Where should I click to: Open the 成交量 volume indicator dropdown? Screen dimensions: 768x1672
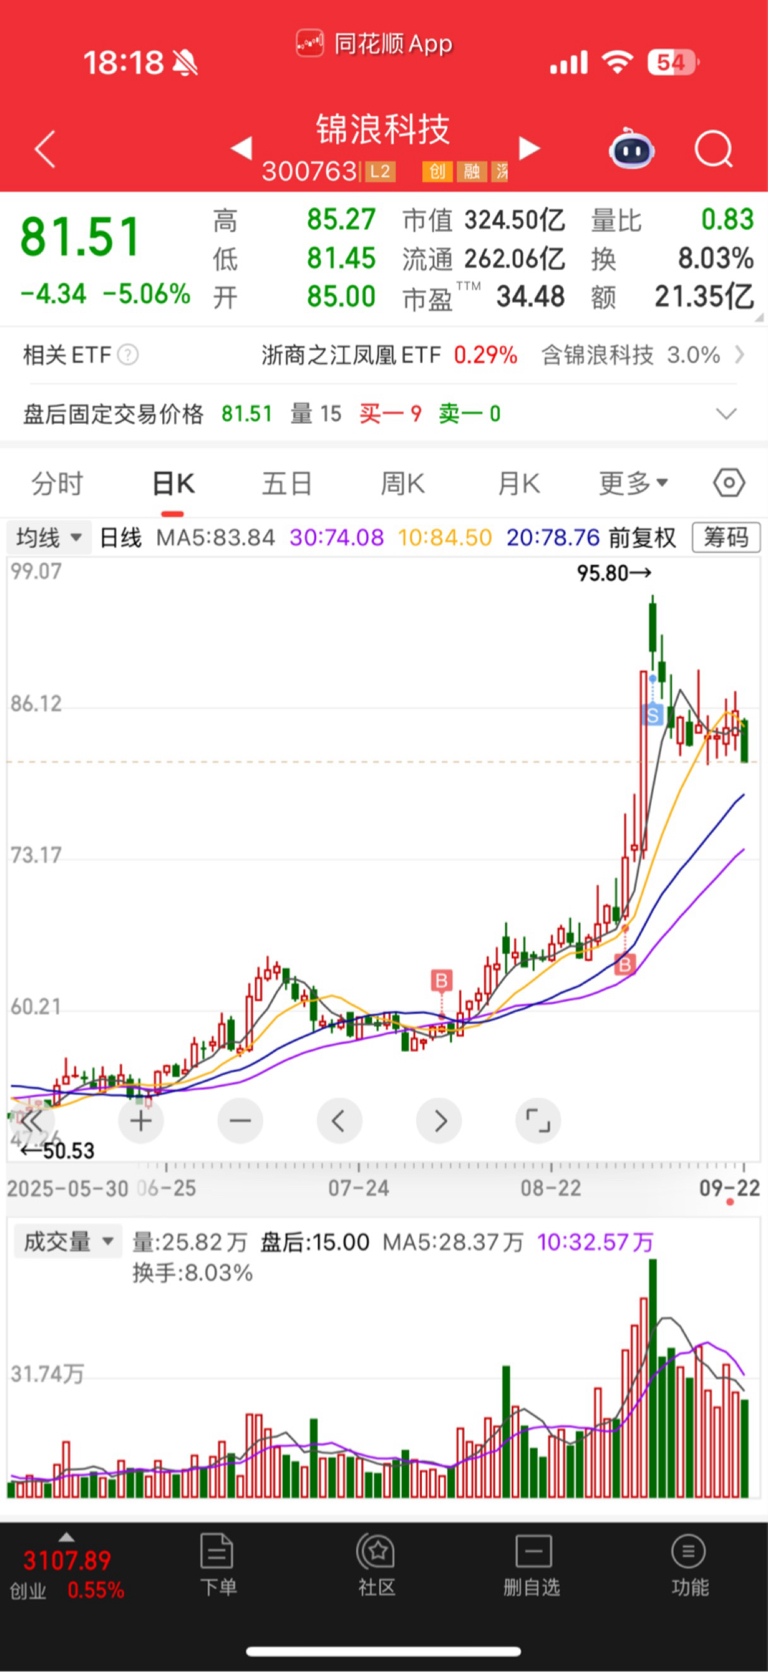[x=67, y=1242]
